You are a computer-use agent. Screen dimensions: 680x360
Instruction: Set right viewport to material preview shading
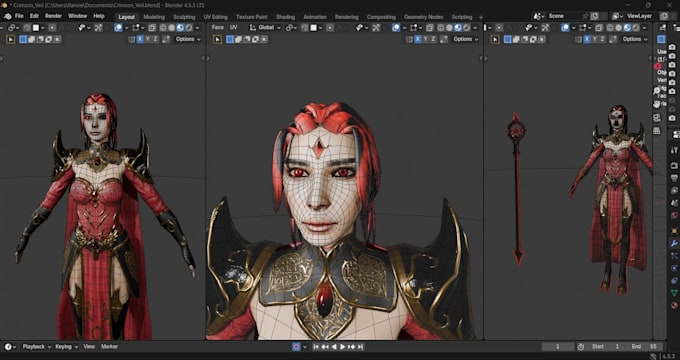click(x=627, y=28)
